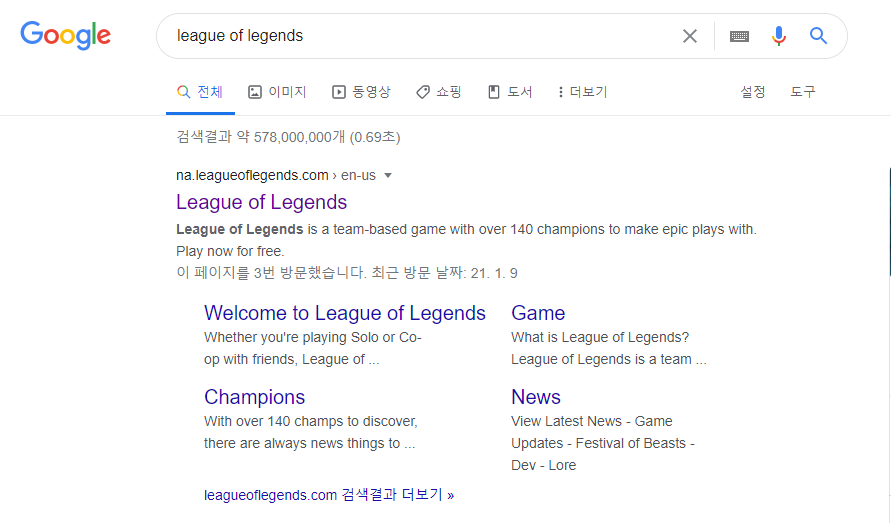891x523 pixels.
Task: Switch to the 동영상 tab
Action: [x=361, y=92]
